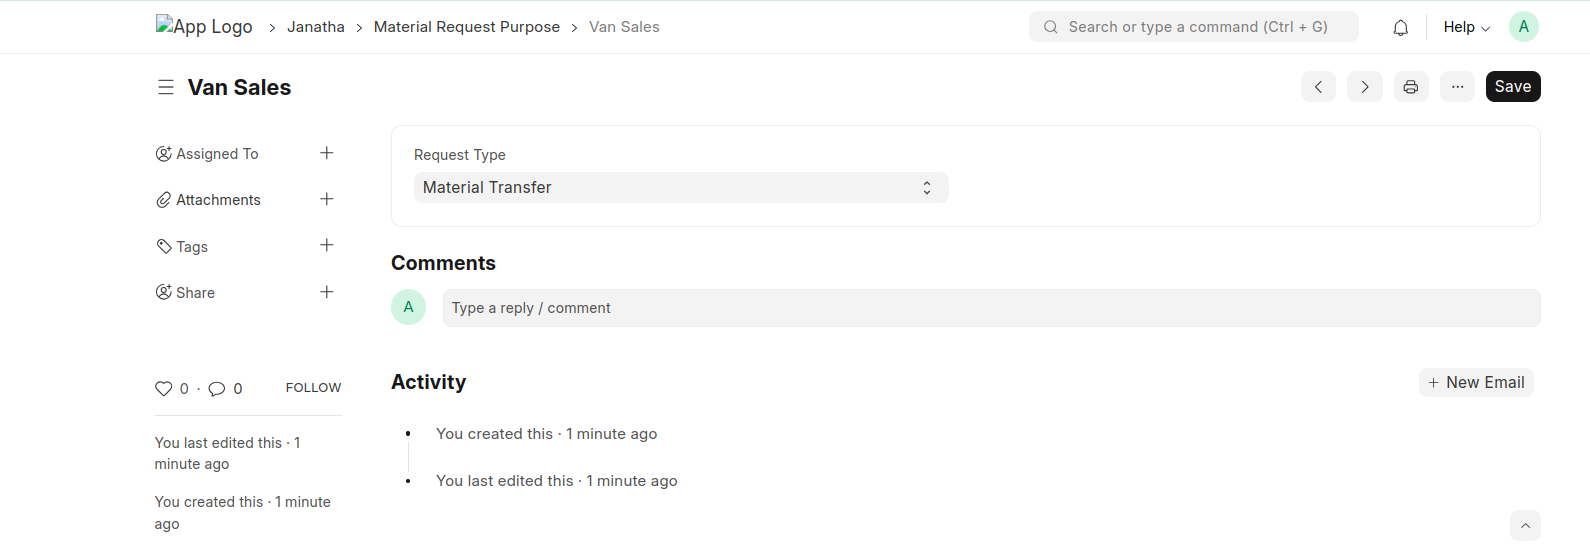Image resolution: width=1590 pixels, height=559 pixels.
Task: Open Material Request Purpose breadcrumb
Action: pos(466,27)
